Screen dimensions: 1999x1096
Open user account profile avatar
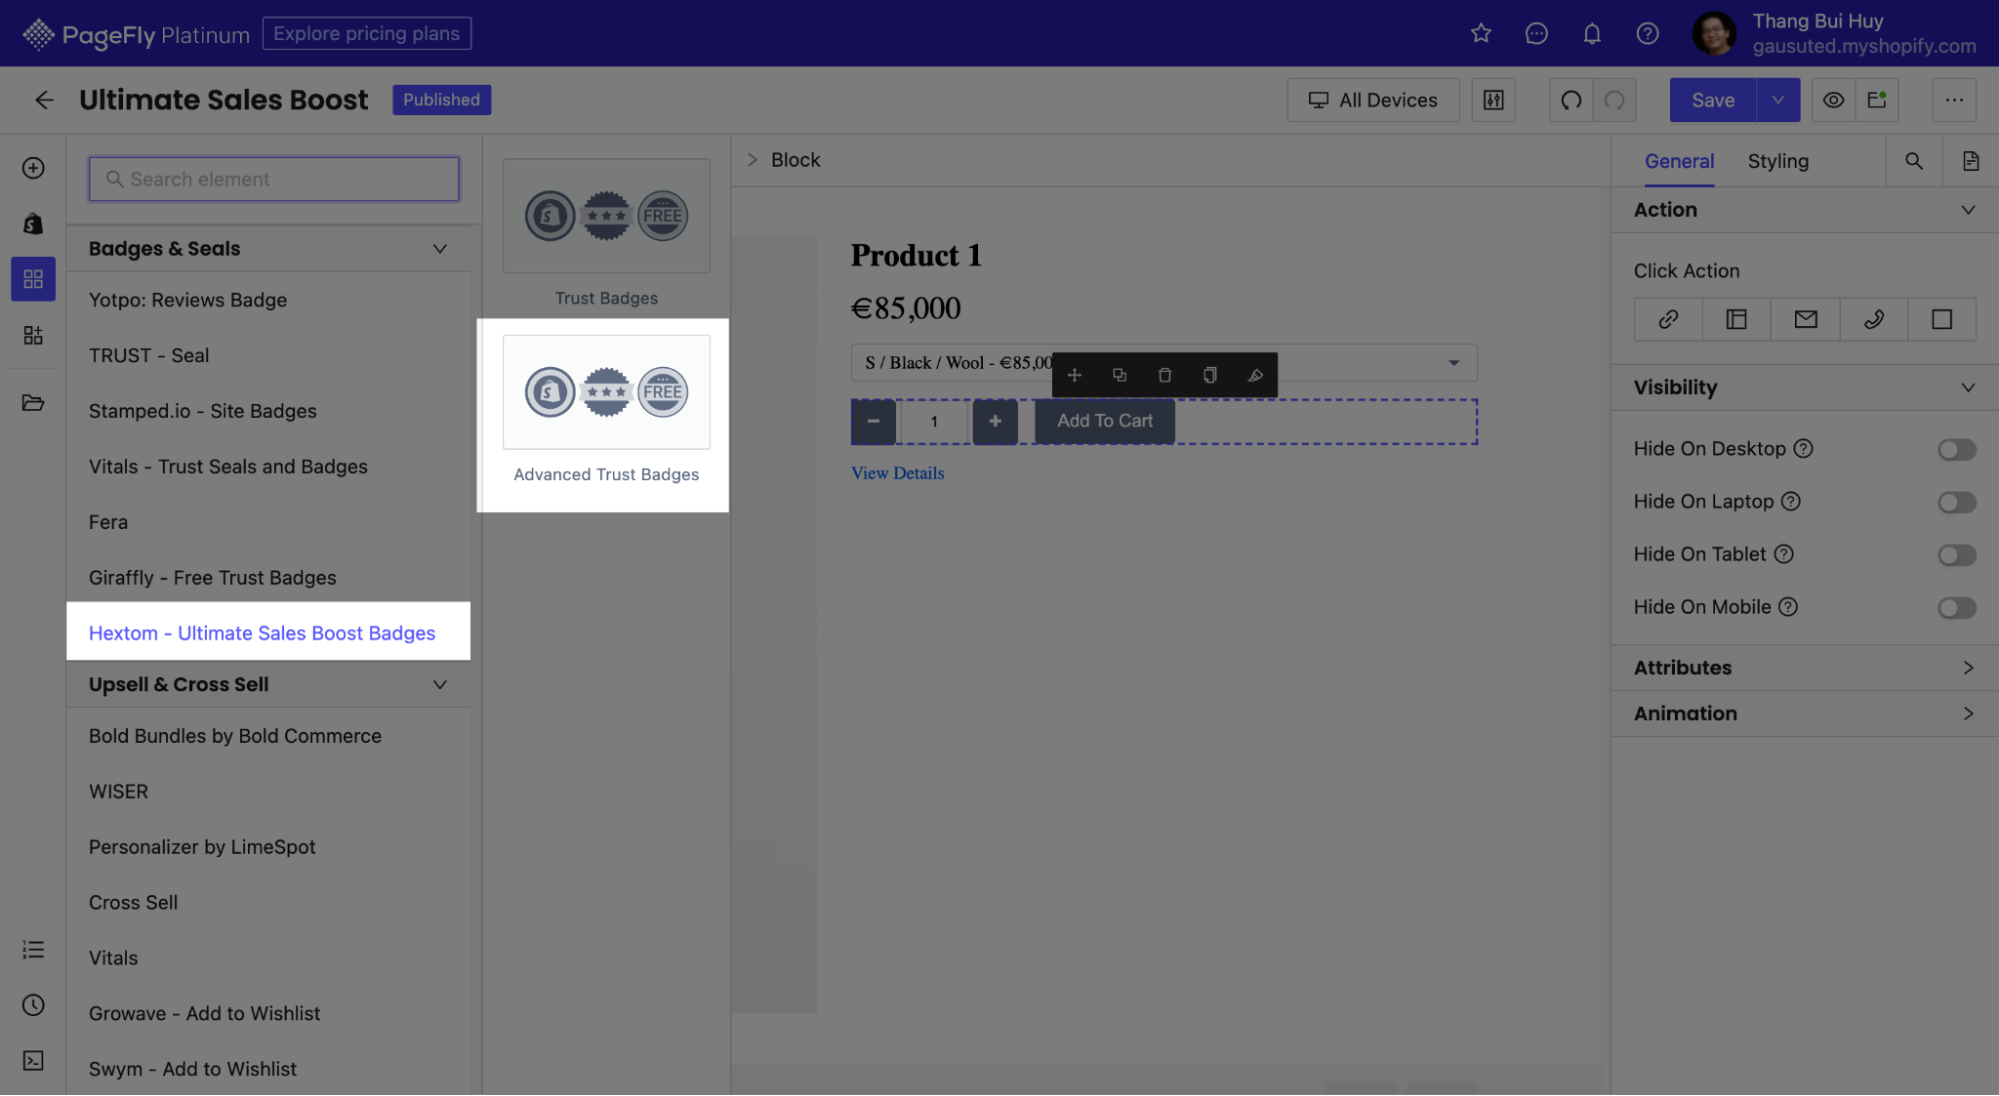(1714, 33)
